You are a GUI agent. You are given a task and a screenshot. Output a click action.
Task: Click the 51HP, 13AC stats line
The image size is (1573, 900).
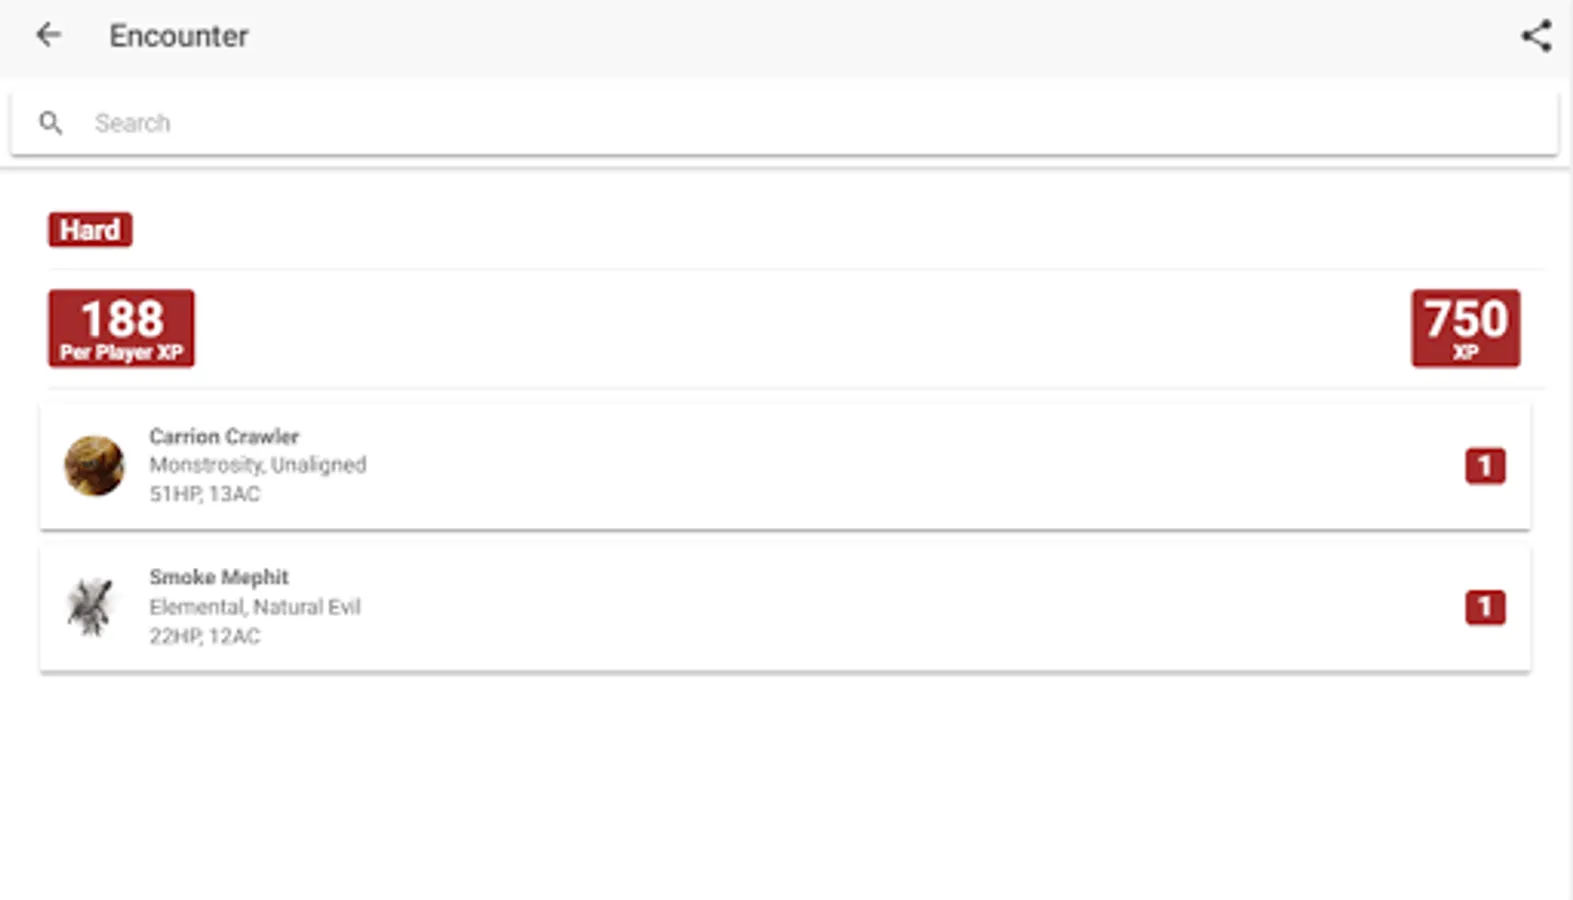(205, 494)
